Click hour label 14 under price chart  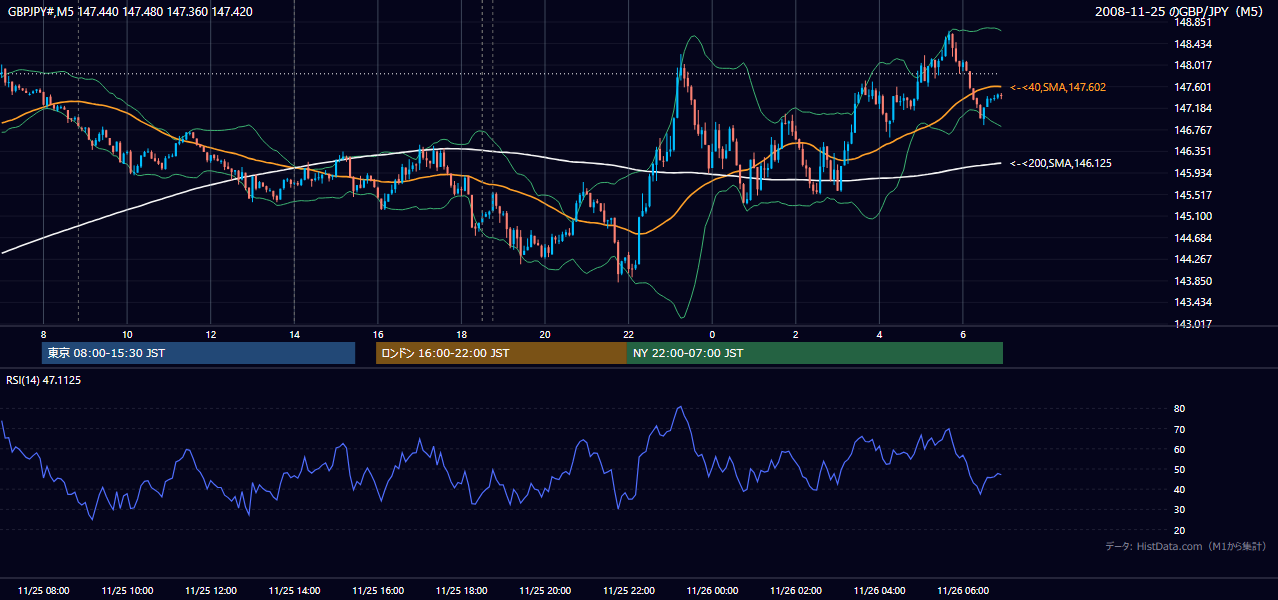[x=294, y=334]
